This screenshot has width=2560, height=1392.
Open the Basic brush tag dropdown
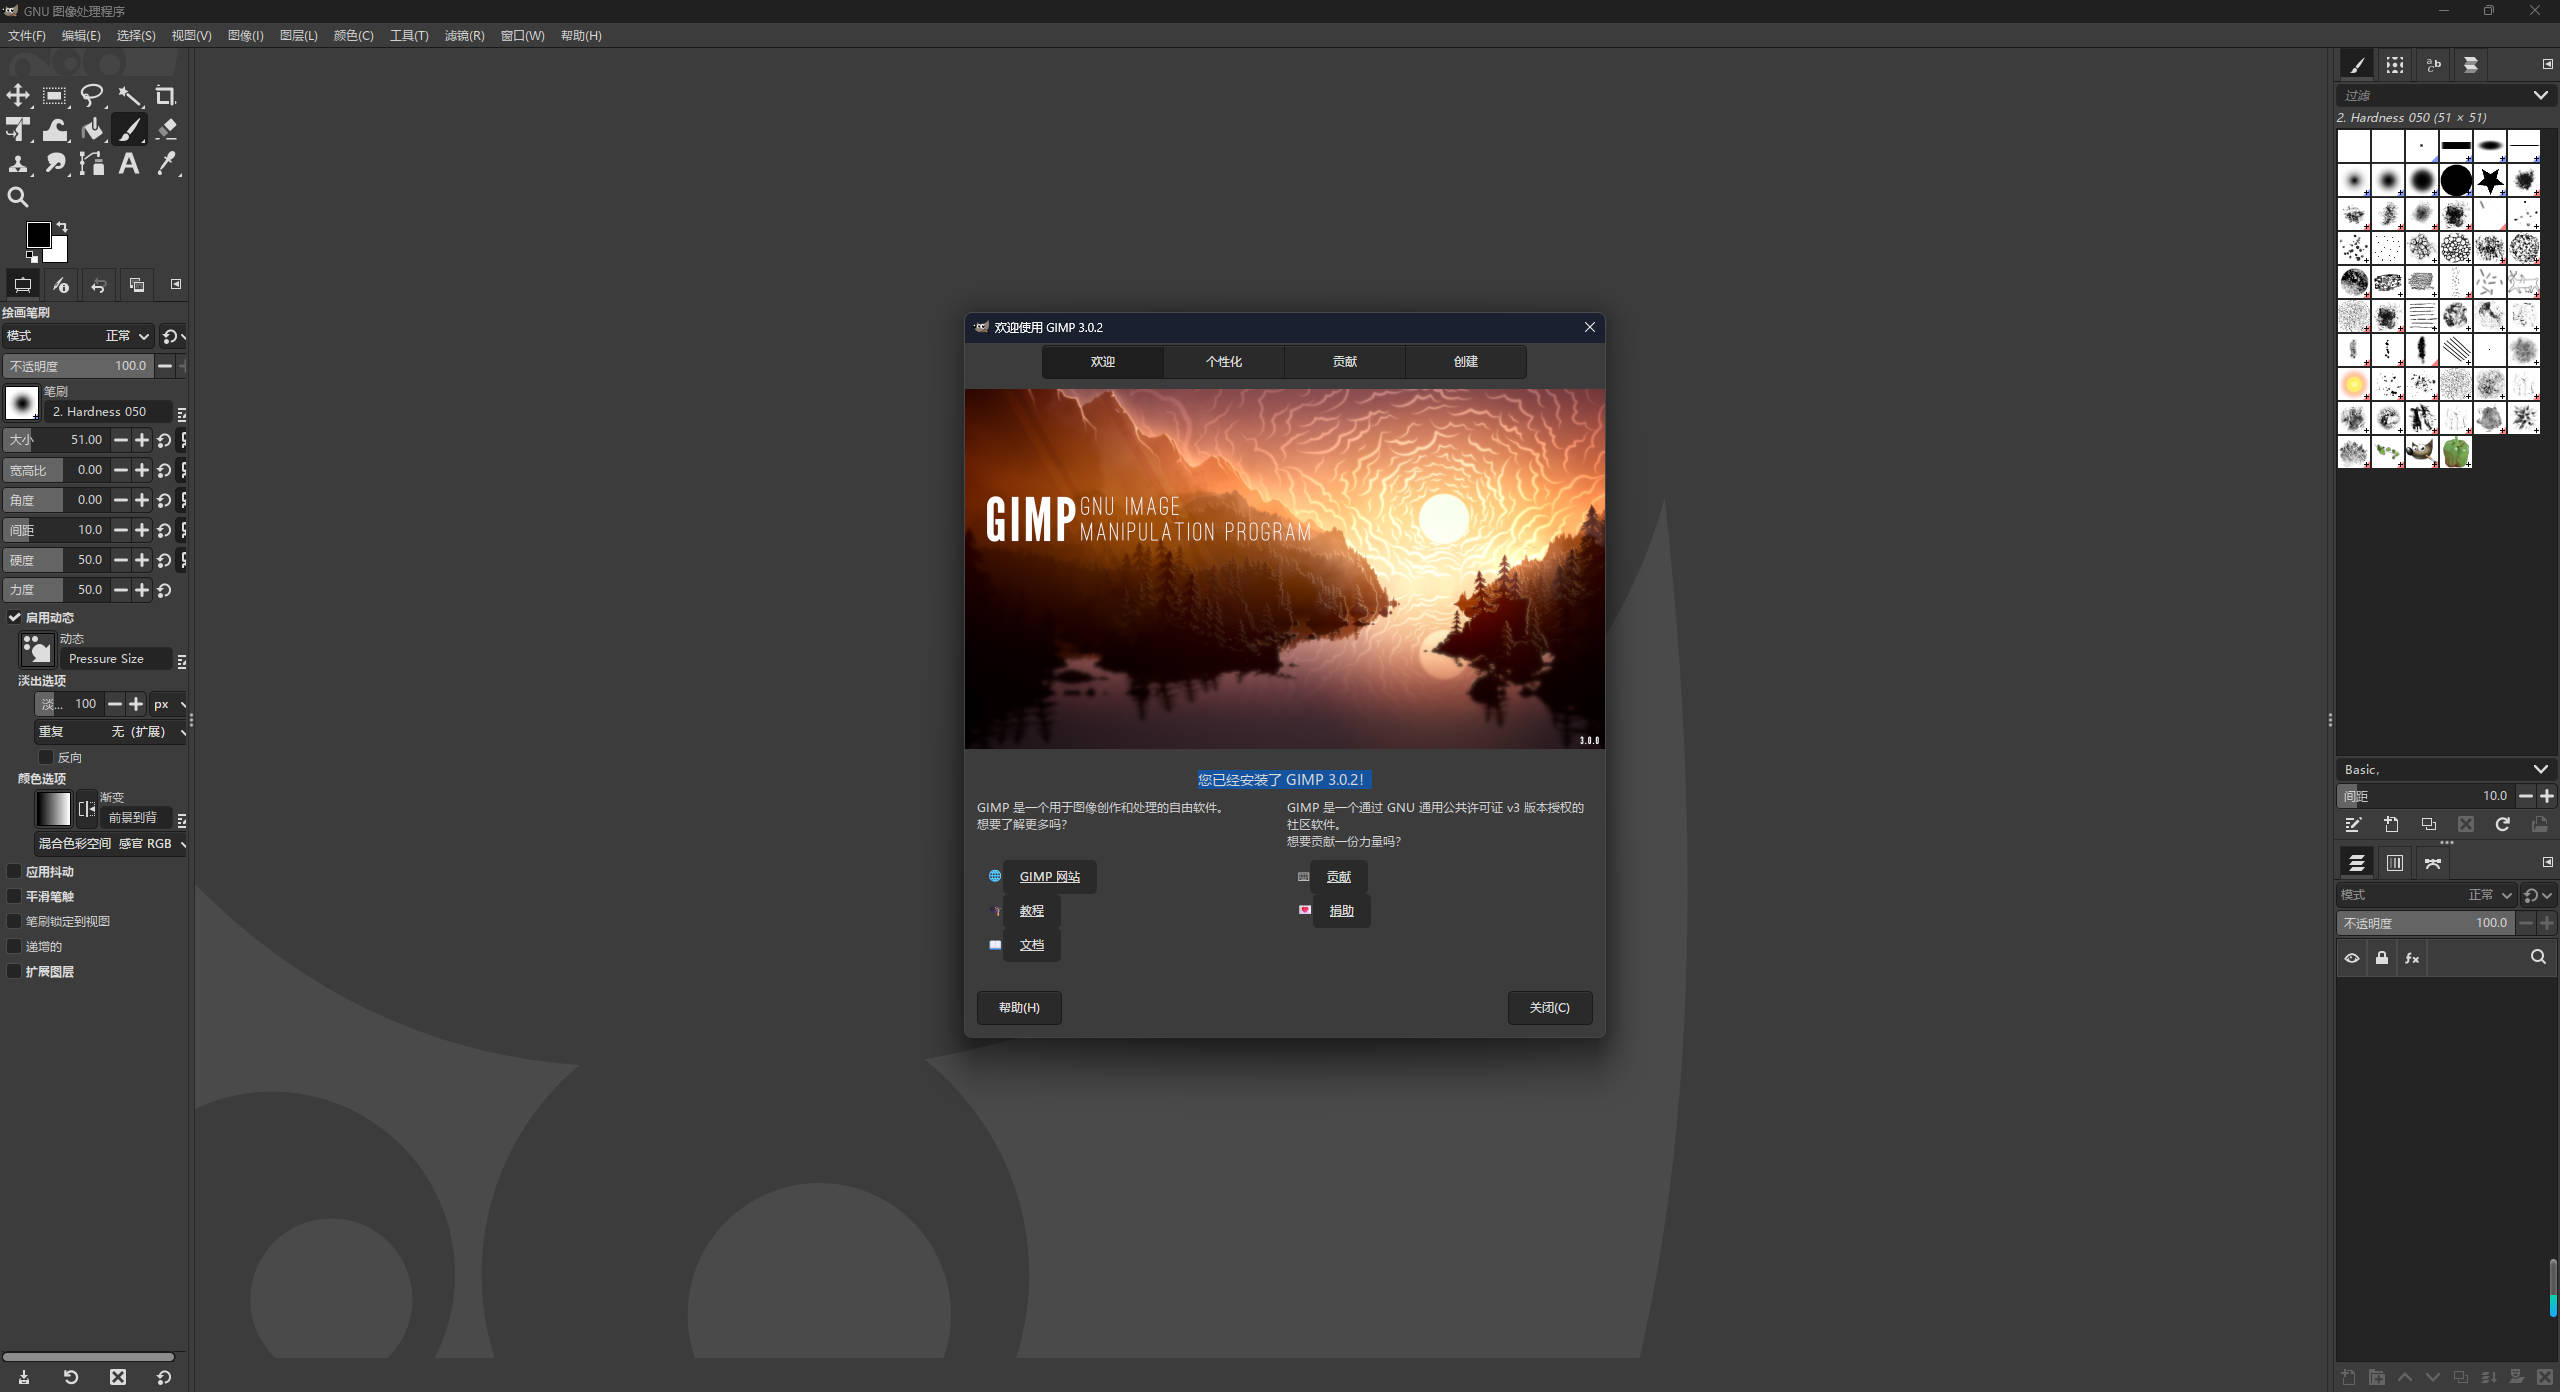coord(2540,769)
